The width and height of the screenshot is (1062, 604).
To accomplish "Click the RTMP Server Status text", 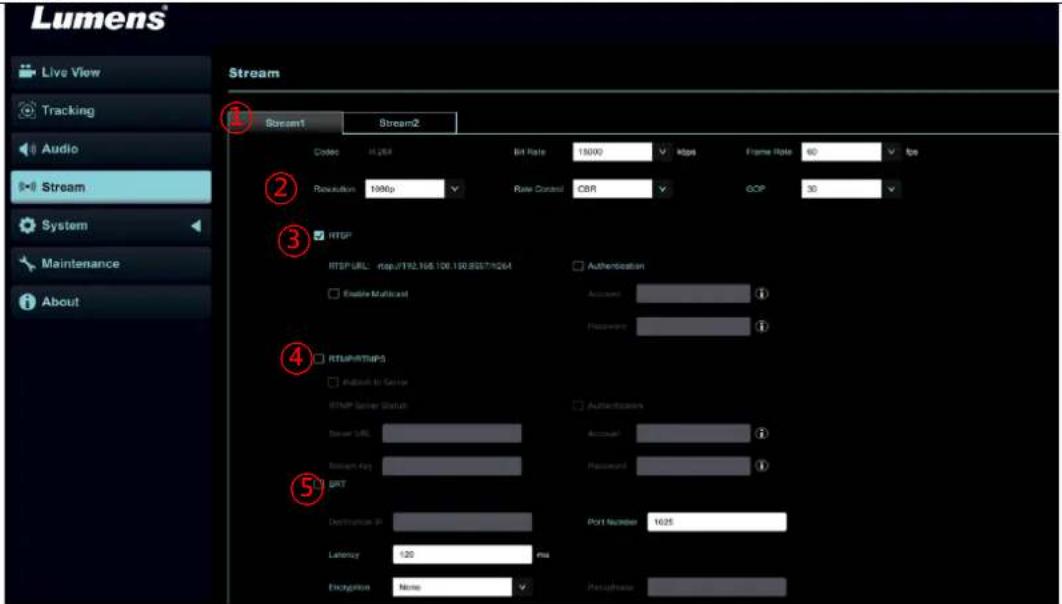I will (x=368, y=406).
